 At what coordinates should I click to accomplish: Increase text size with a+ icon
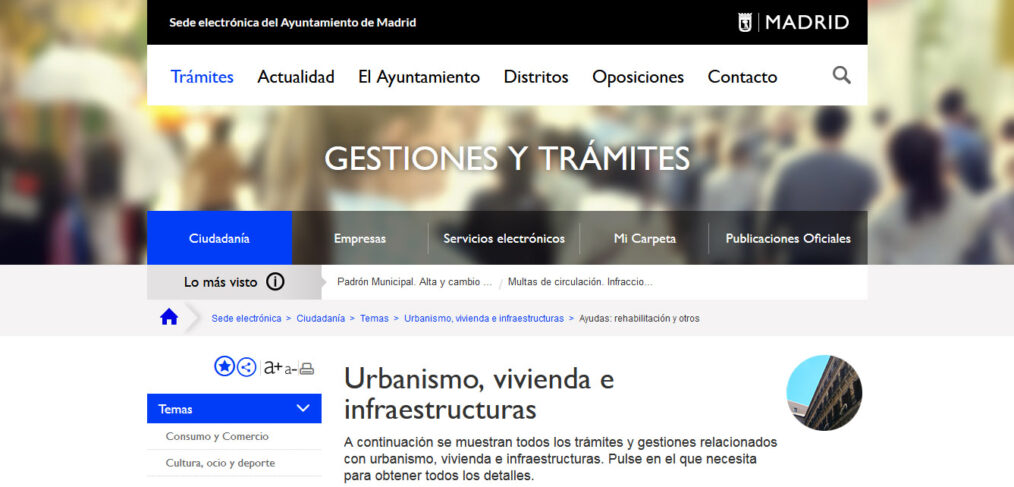pyautogui.click(x=272, y=367)
